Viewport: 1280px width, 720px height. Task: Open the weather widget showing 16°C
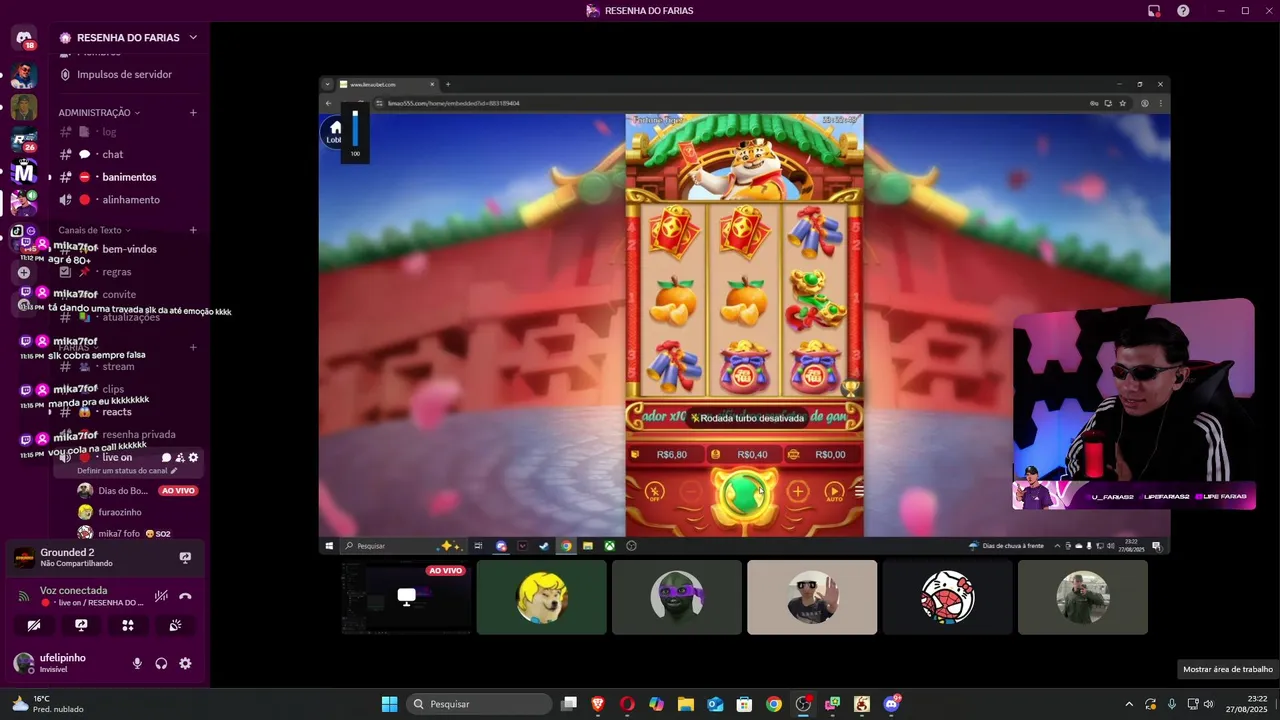[x=46, y=704]
